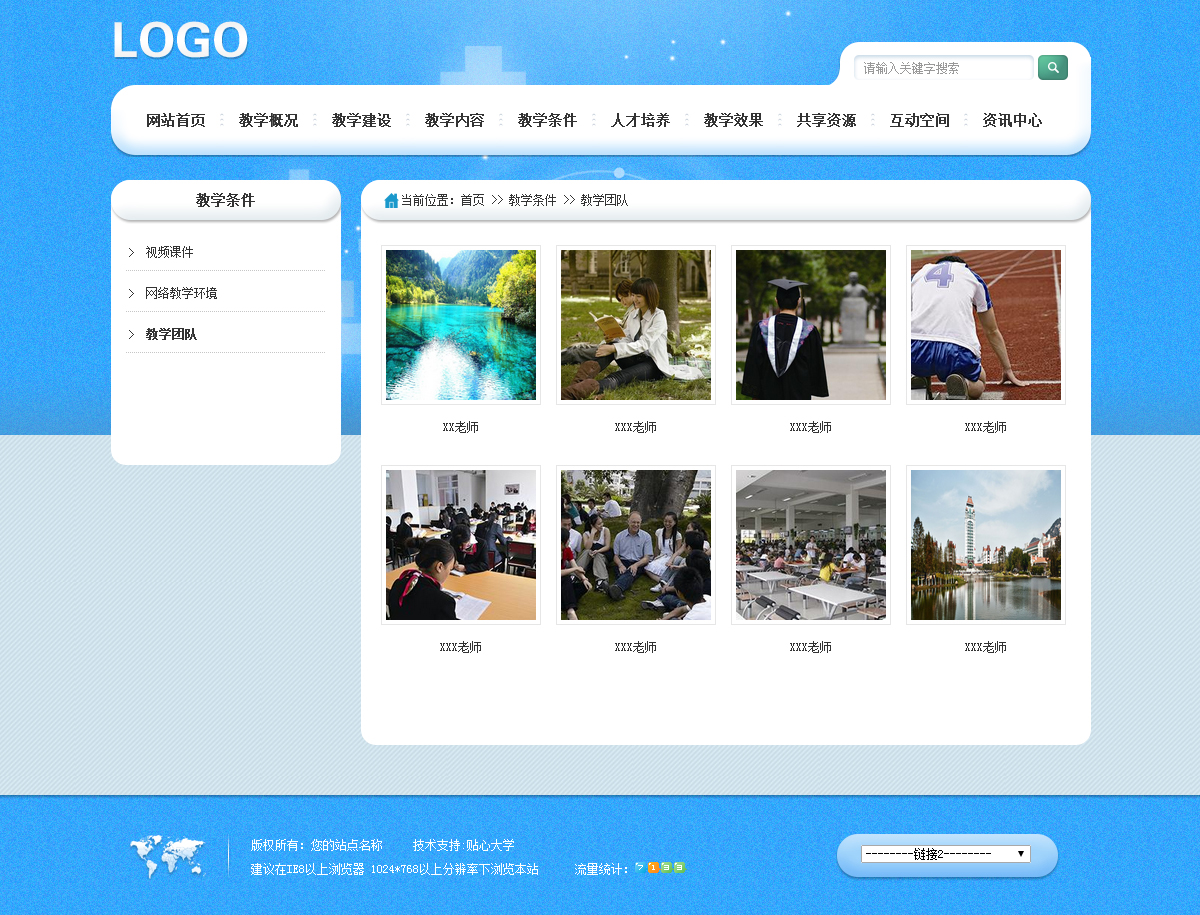Open the 链接2 dropdown in footer
Viewport: 1200px width, 915px height.
[x=945, y=854]
